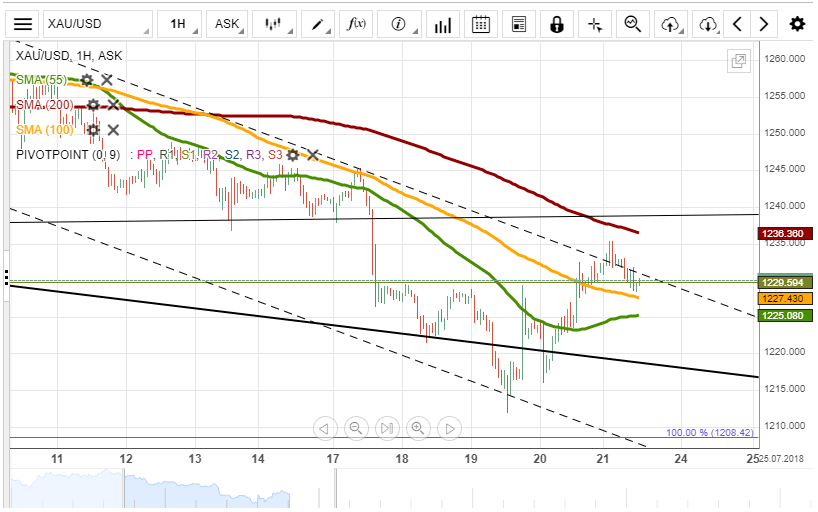Open SMA (200) settings gear
Screen dimensions: 818x512
(93, 105)
